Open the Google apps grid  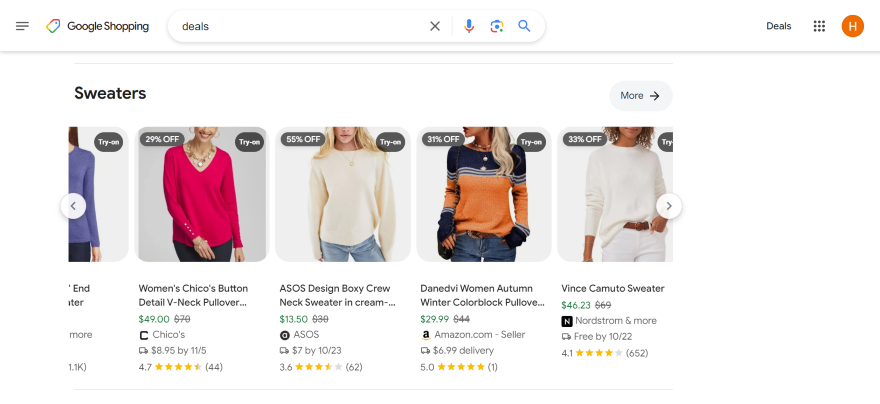point(819,26)
